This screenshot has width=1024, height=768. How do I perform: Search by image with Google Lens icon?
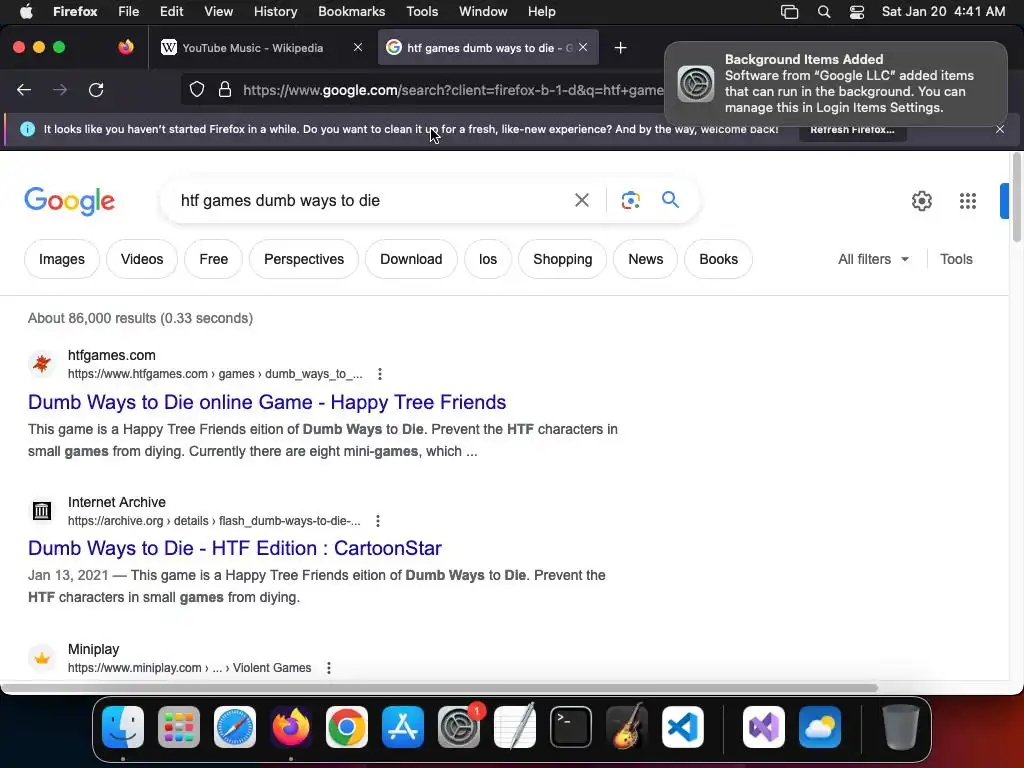pyautogui.click(x=630, y=200)
